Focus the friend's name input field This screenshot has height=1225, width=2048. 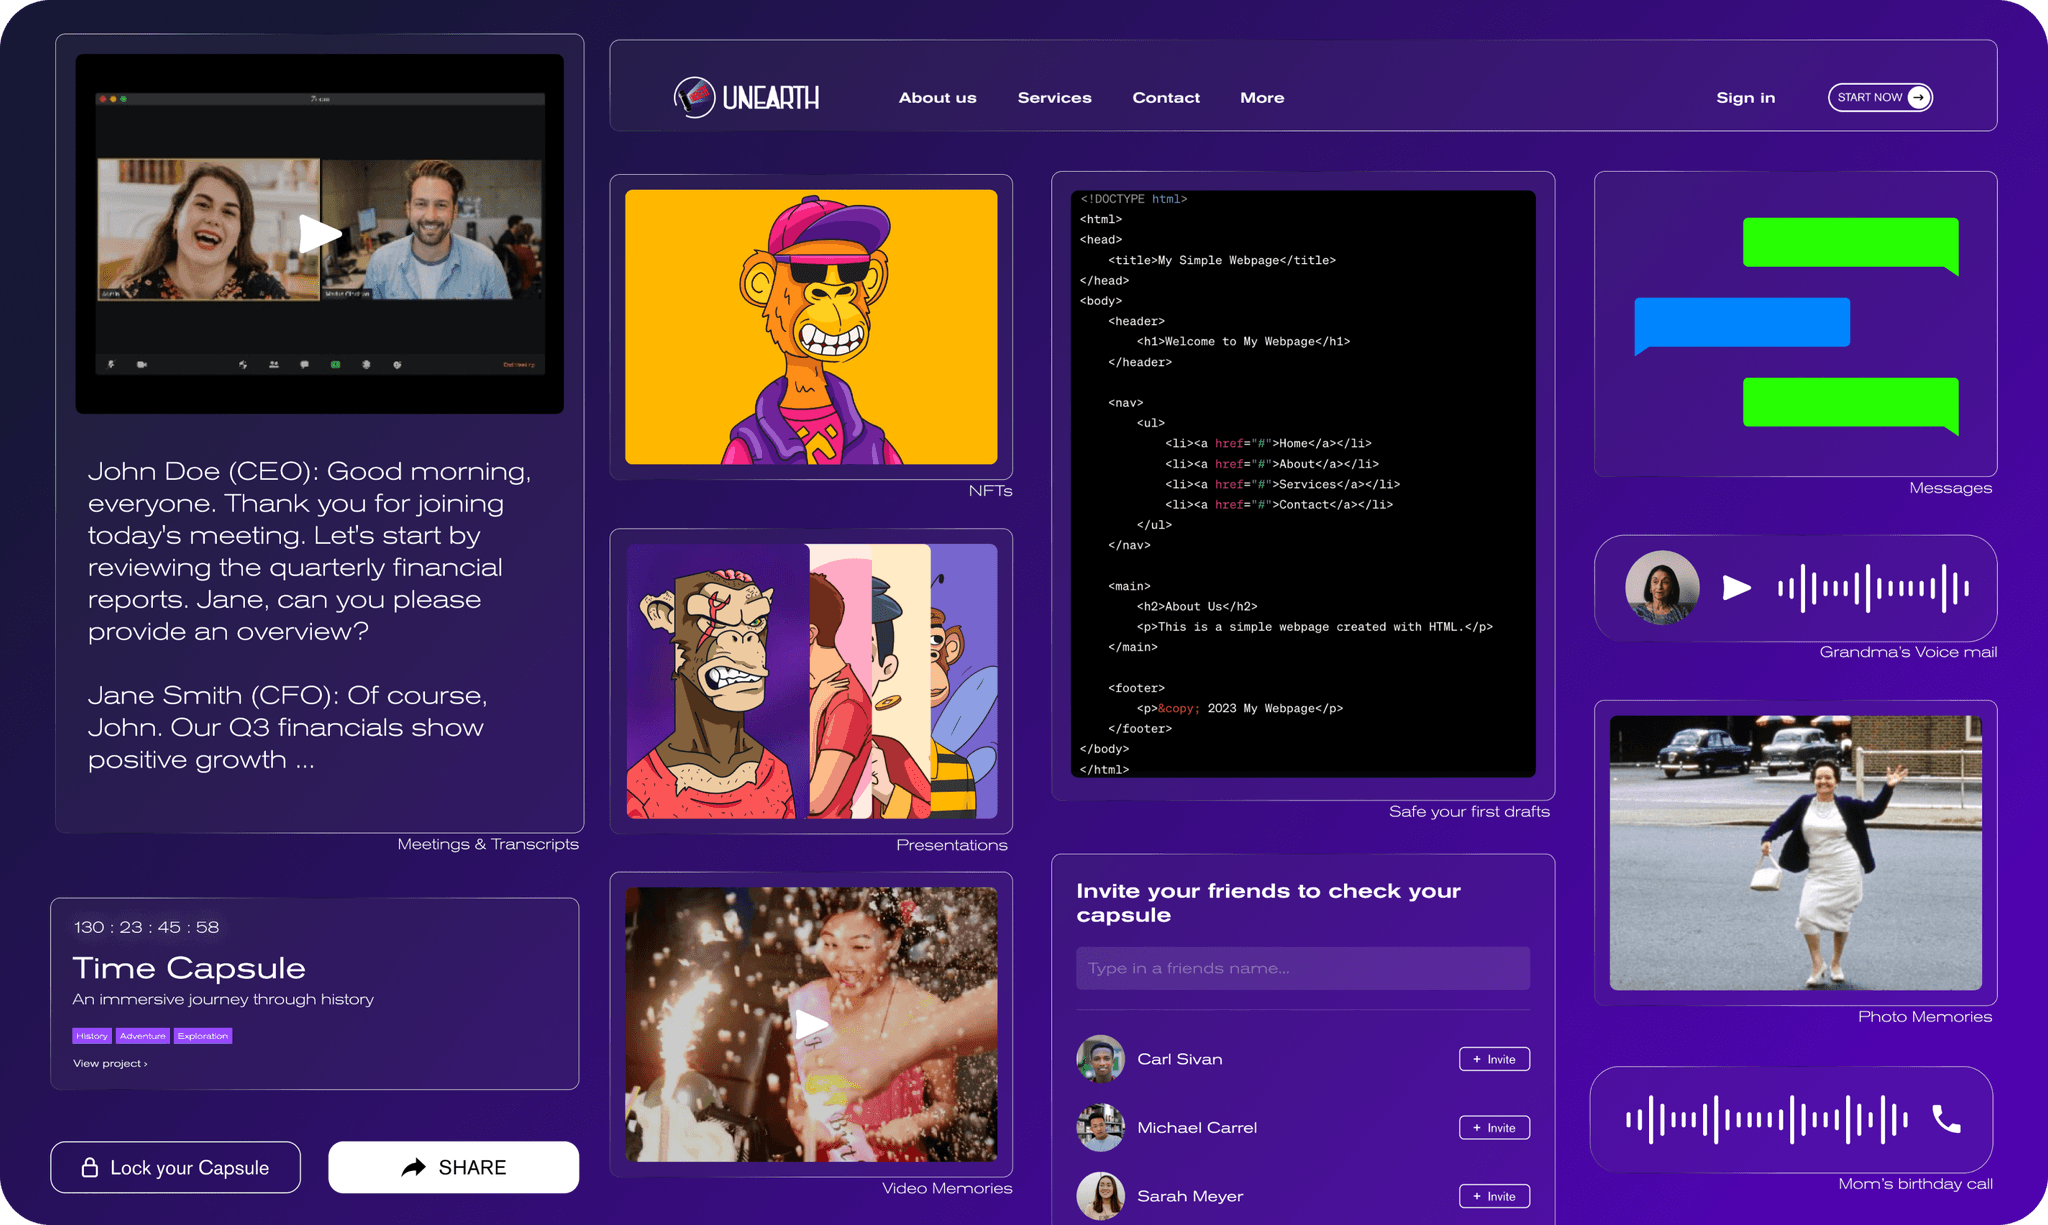[x=1303, y=968]
